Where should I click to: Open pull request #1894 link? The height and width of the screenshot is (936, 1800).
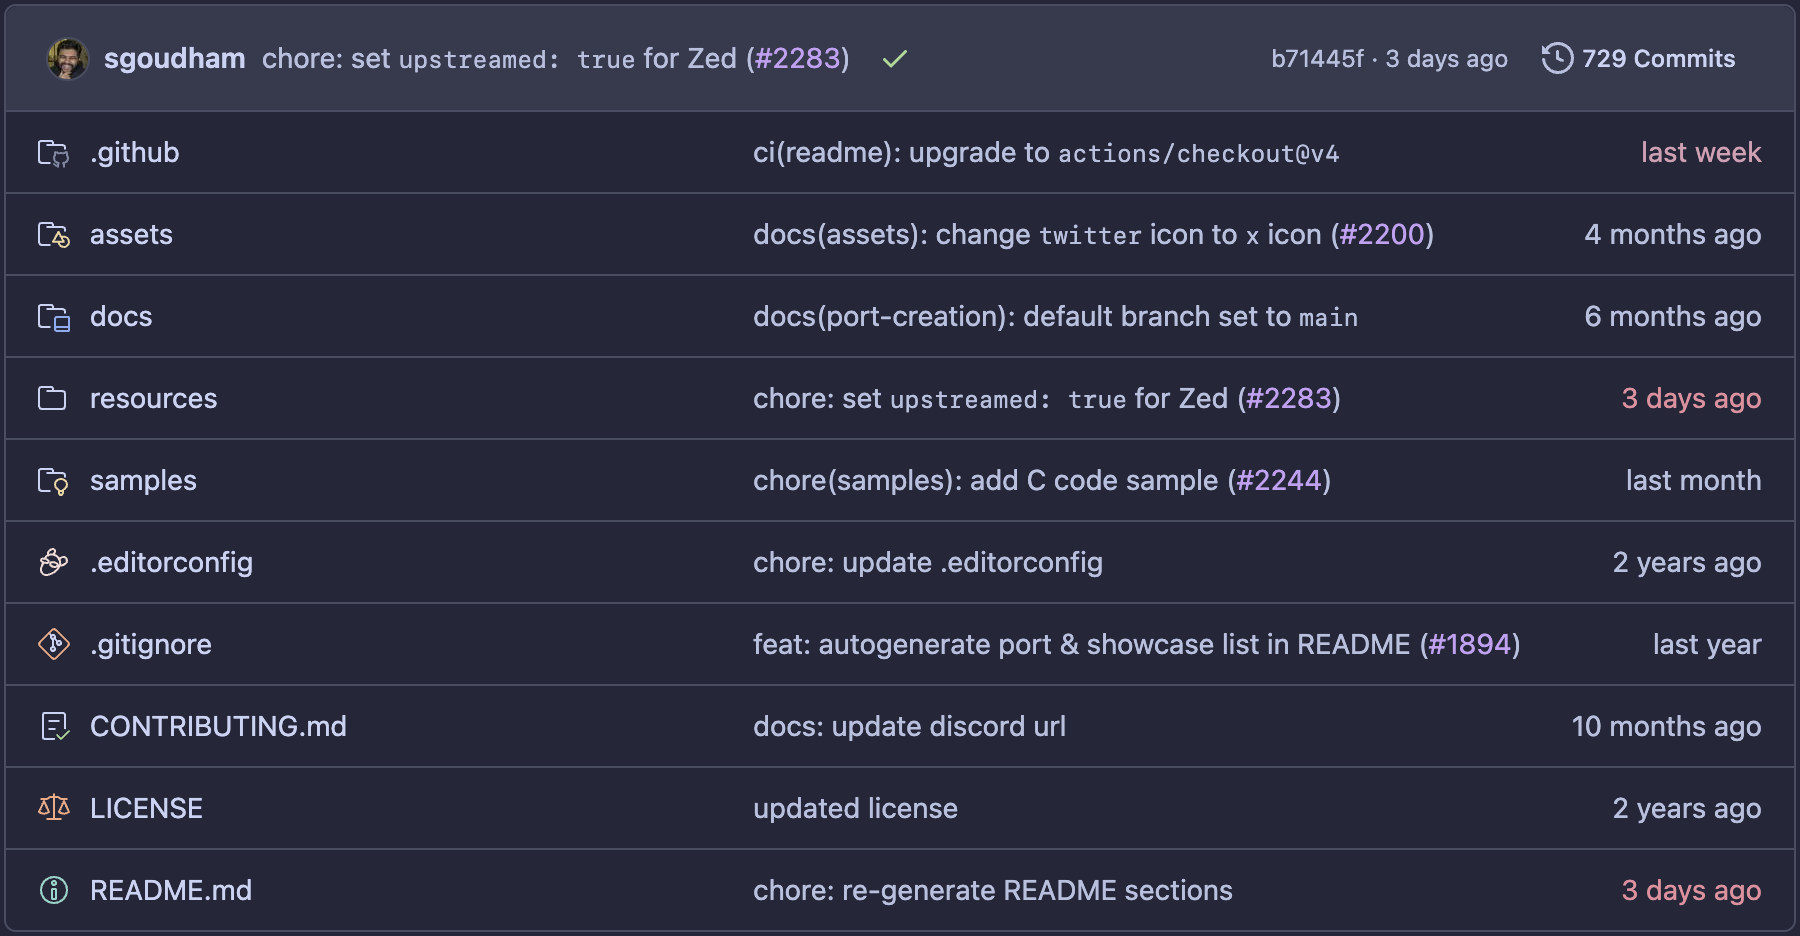1469,644
